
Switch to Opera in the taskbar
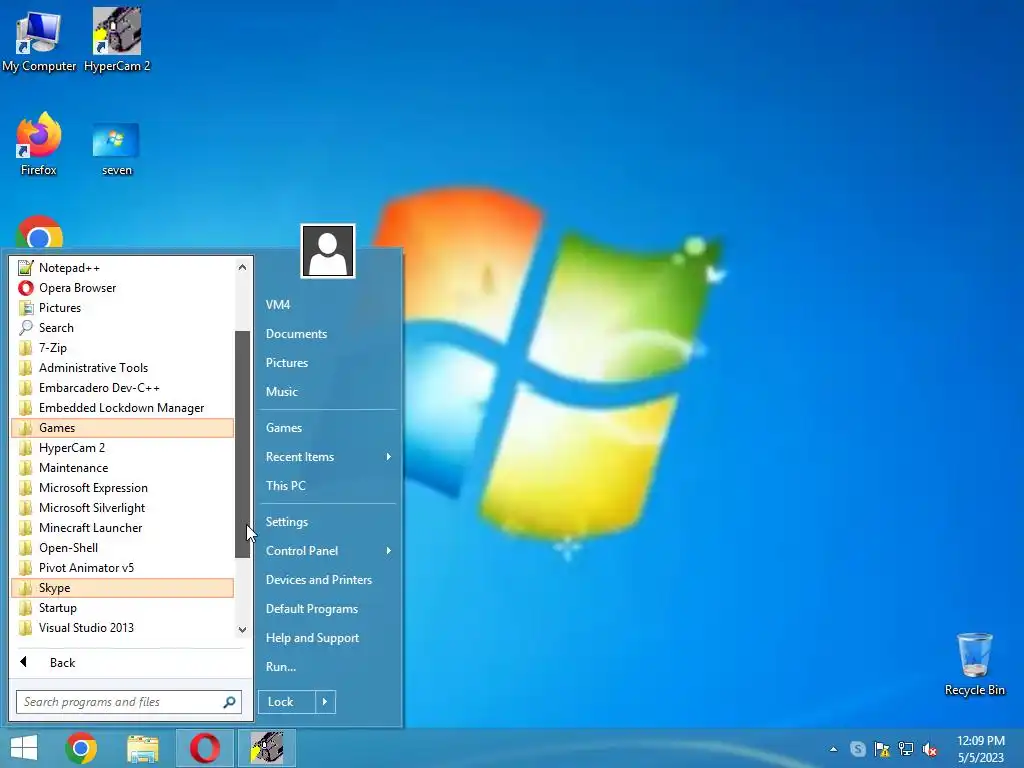click(x=204, y=748)
